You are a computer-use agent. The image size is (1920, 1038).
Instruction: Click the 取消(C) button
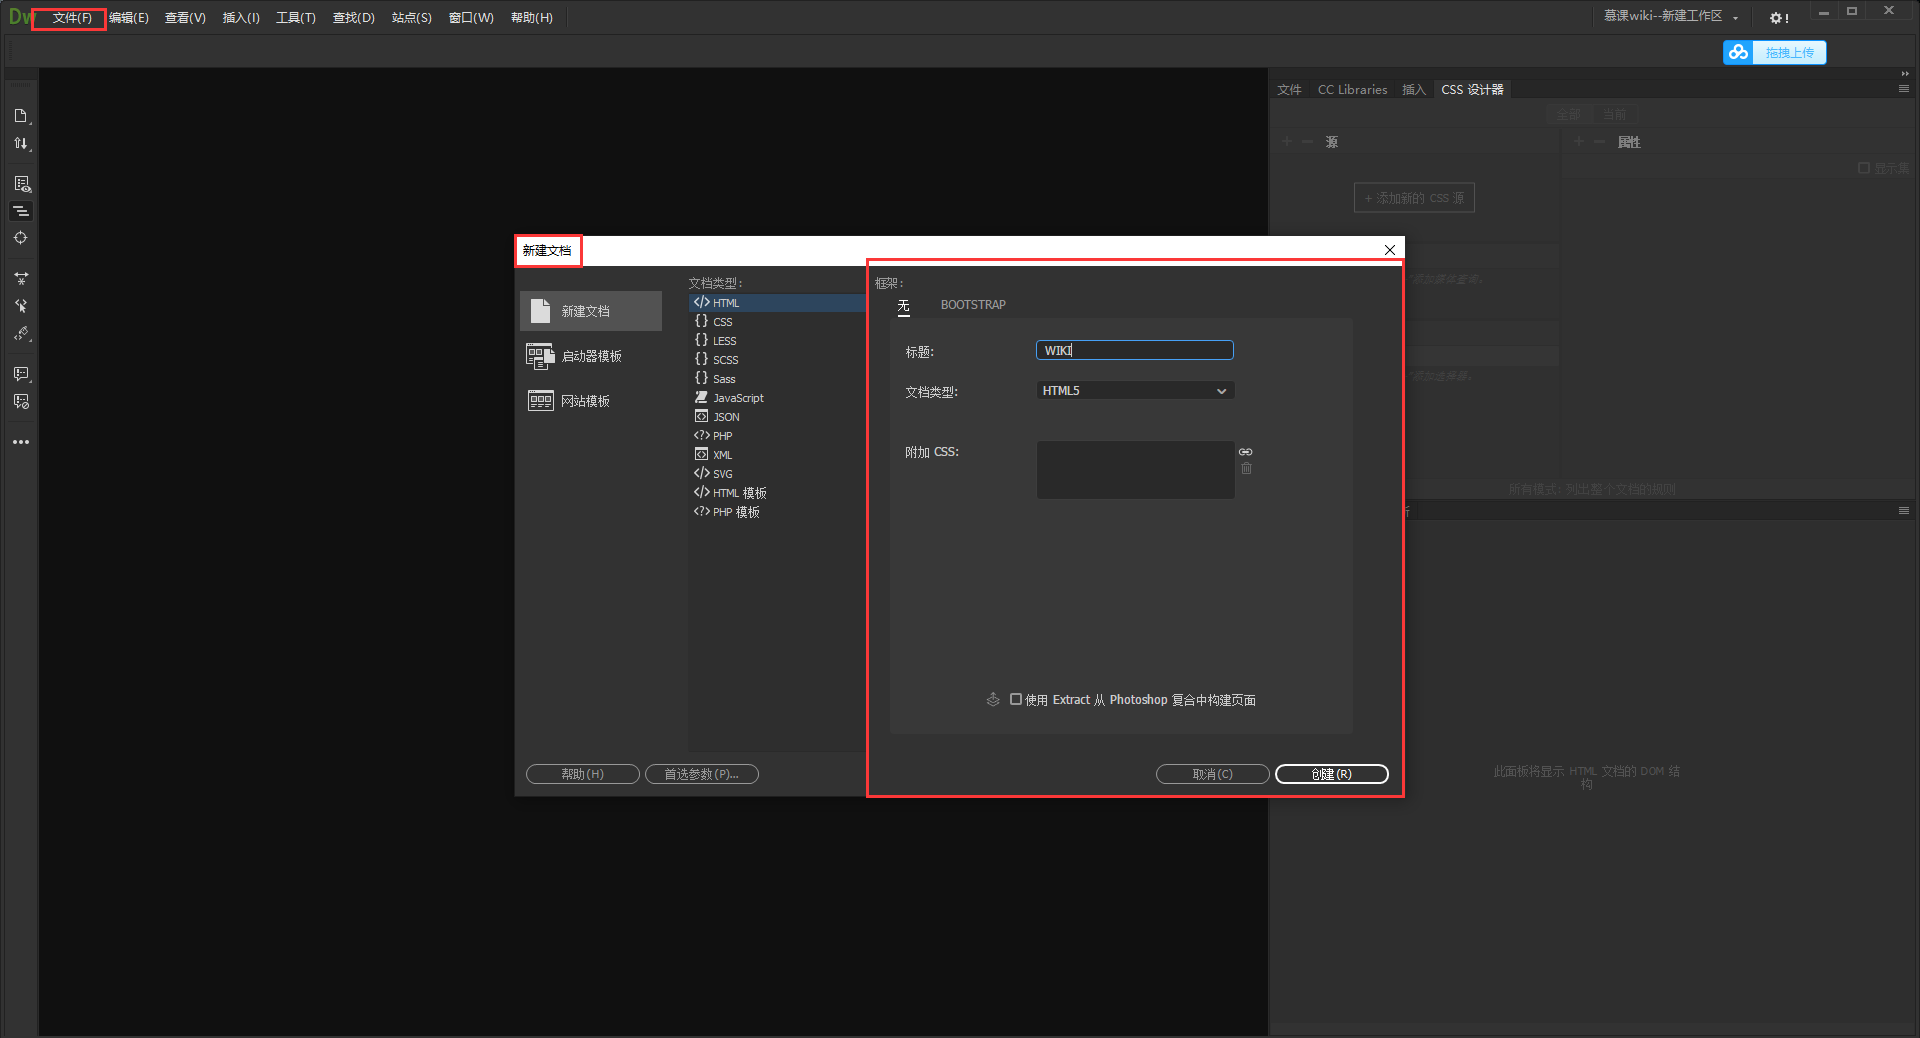[1212, 774]
